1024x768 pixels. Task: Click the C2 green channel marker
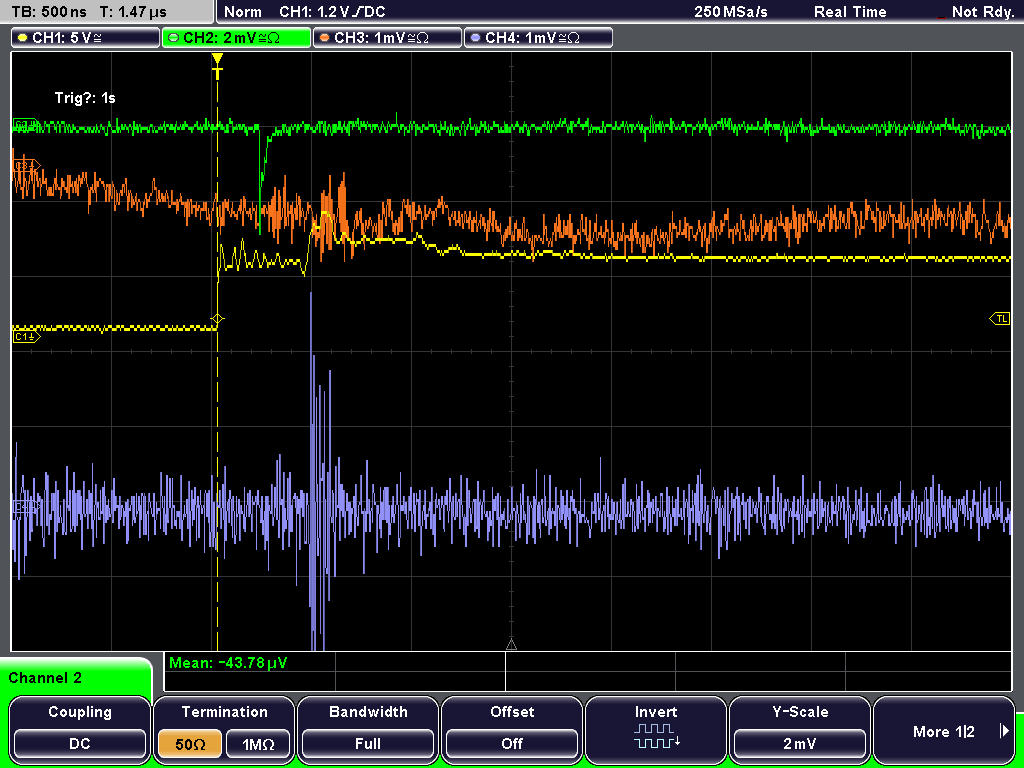[27, 124]
